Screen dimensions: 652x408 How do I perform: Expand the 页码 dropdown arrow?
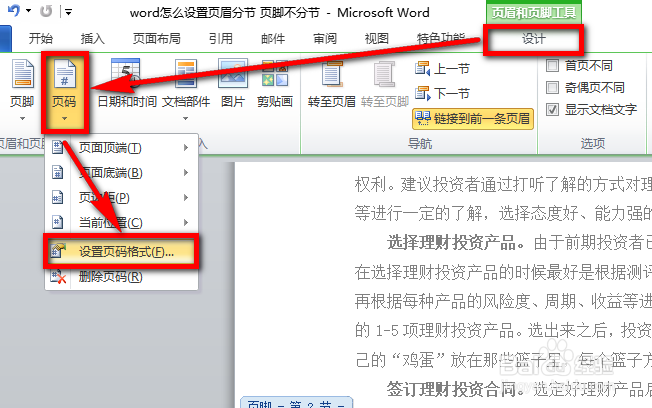(64, 119)
